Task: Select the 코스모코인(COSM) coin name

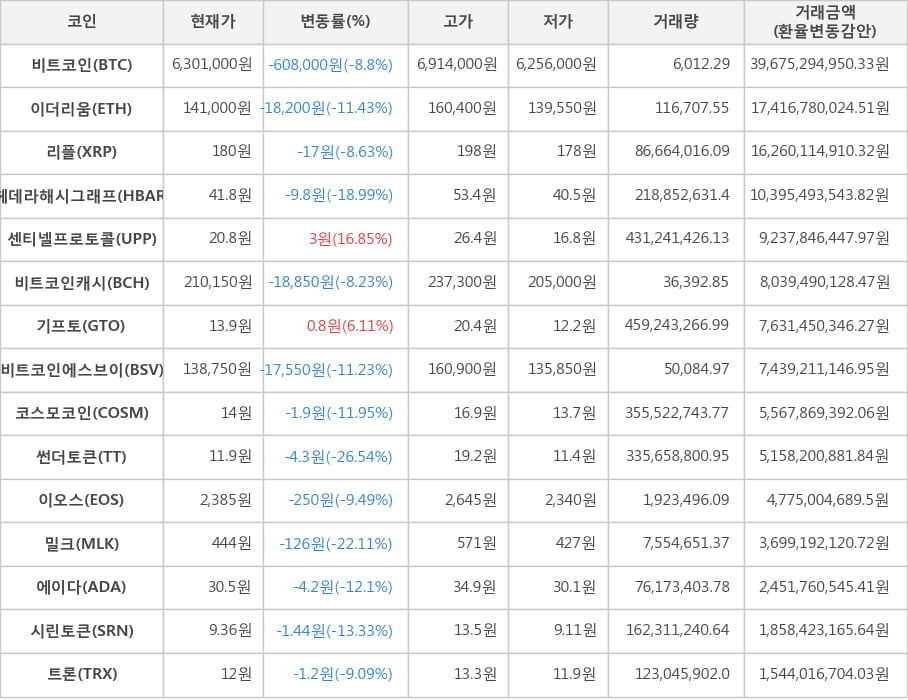Action: pos(82,413)
